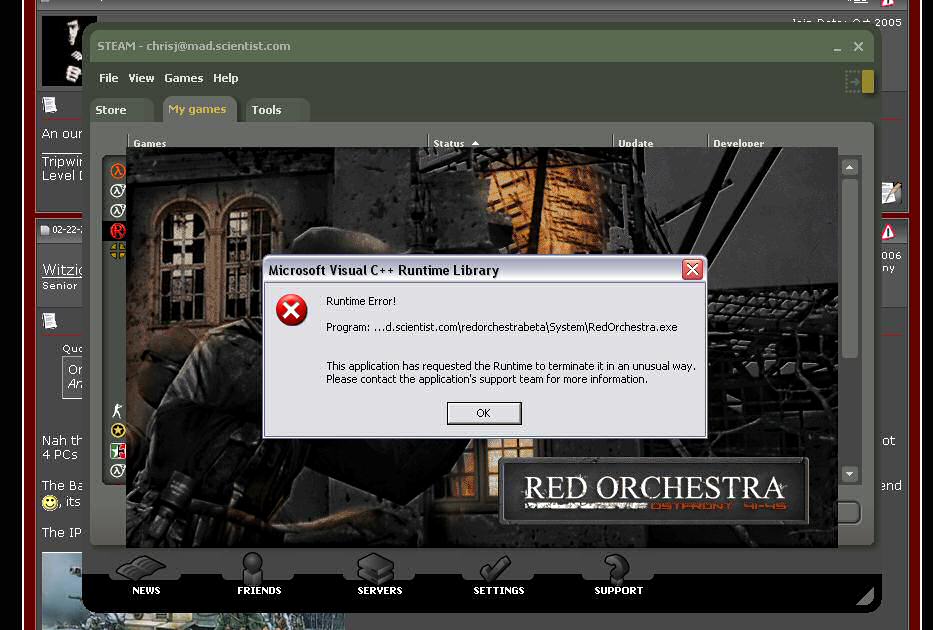This screenshot has width=933, height=630.
Task: Sort list by Developer column header
Action: 738,143
